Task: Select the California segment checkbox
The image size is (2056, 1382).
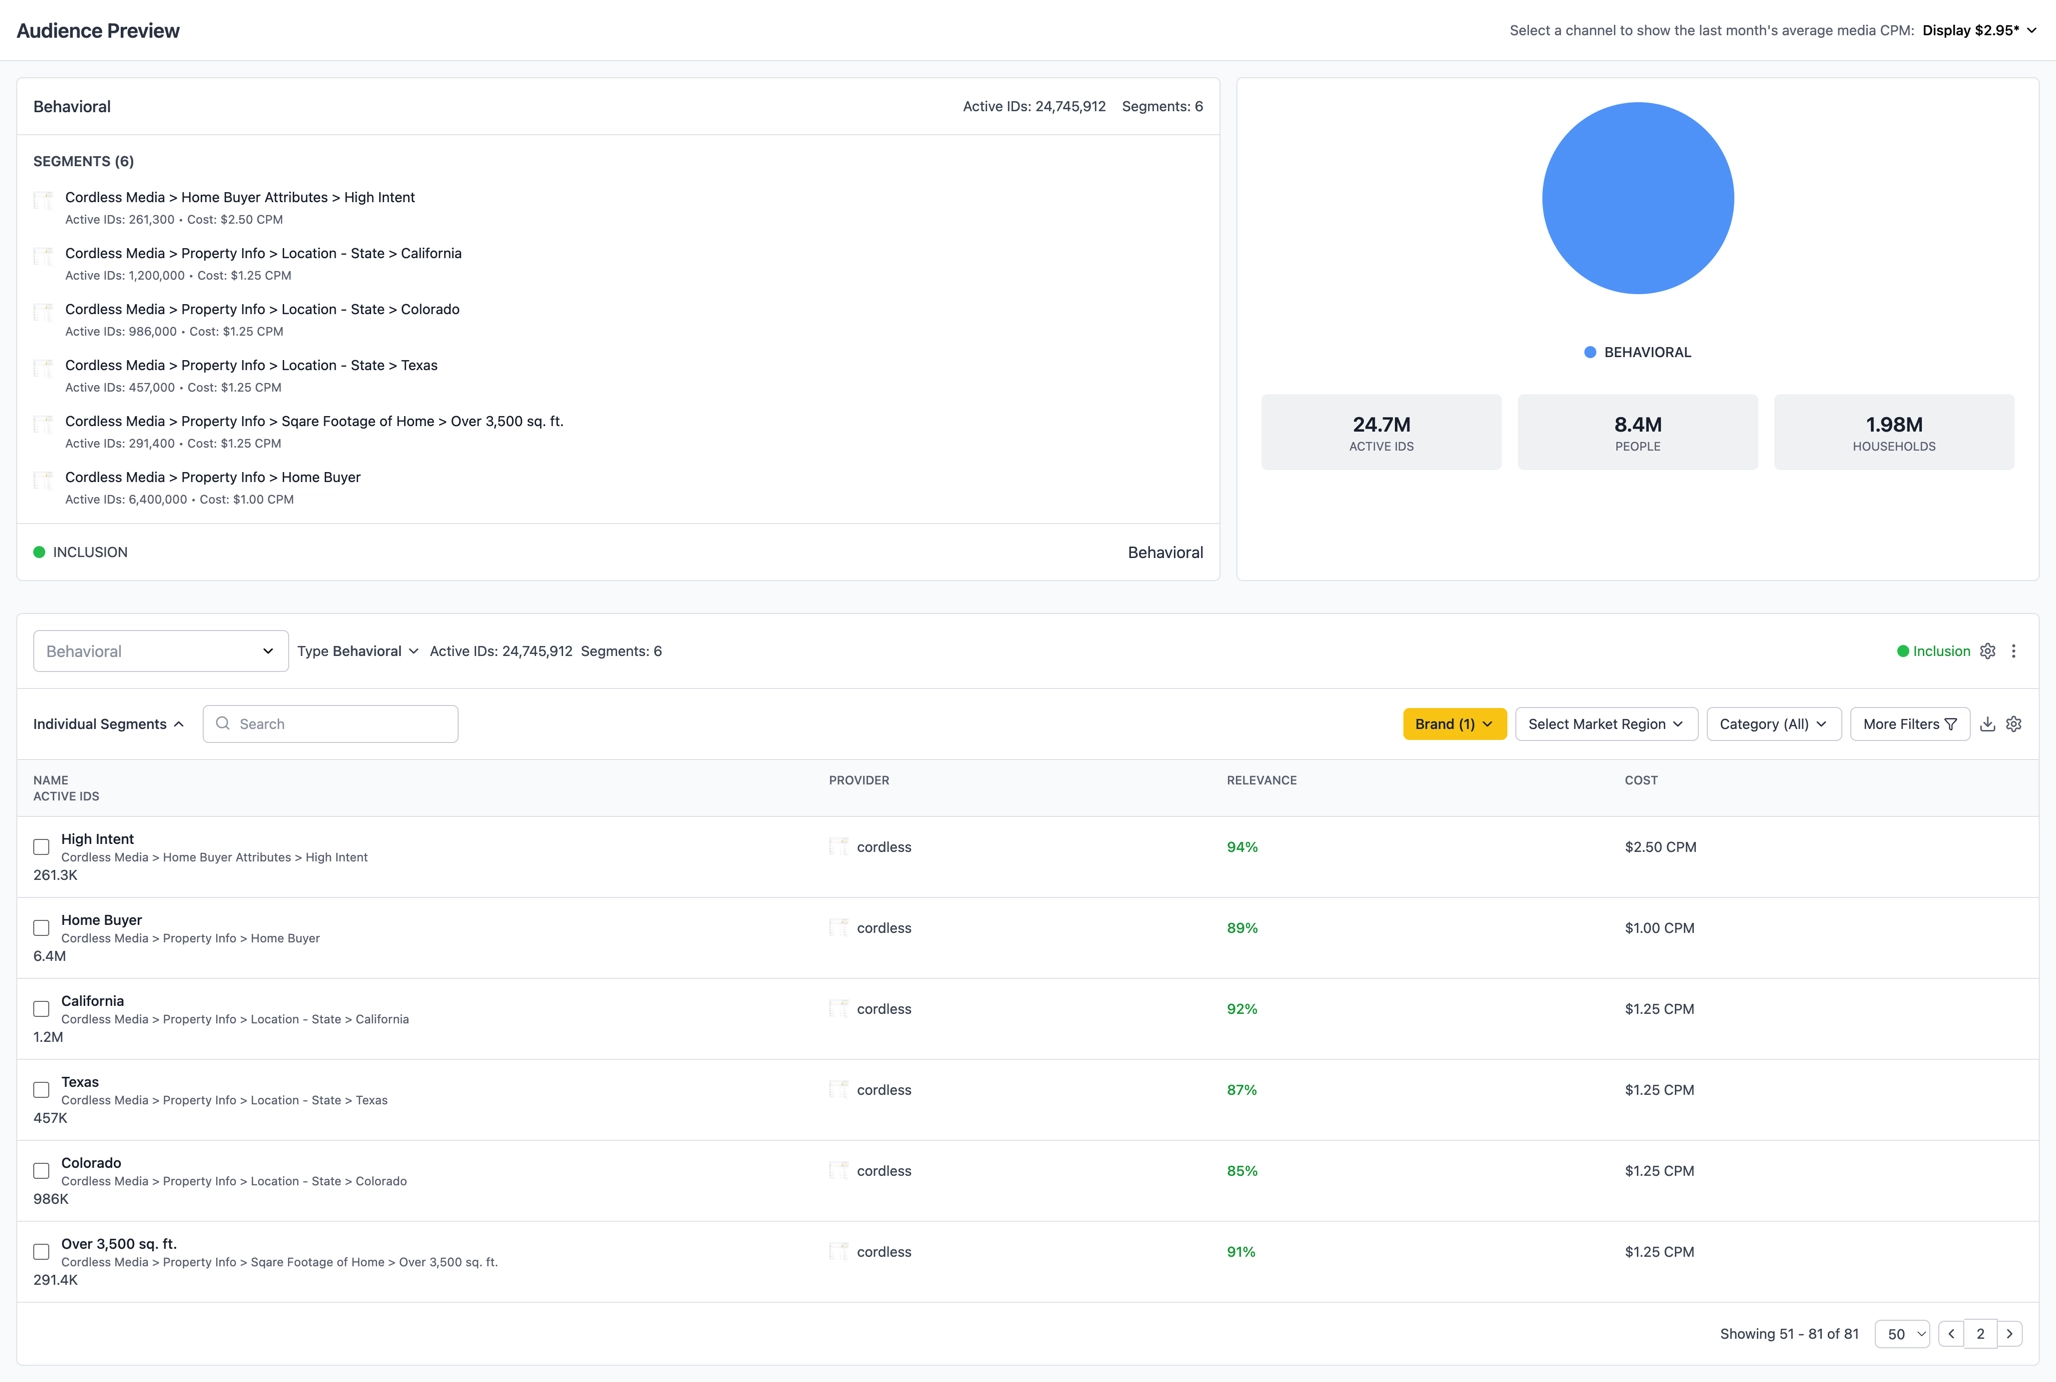Action: 41,1009
